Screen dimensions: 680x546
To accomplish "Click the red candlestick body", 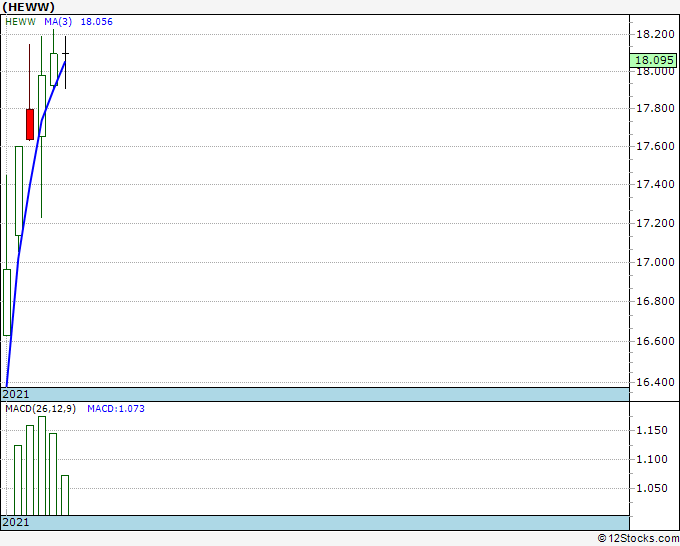I will 30,124.
